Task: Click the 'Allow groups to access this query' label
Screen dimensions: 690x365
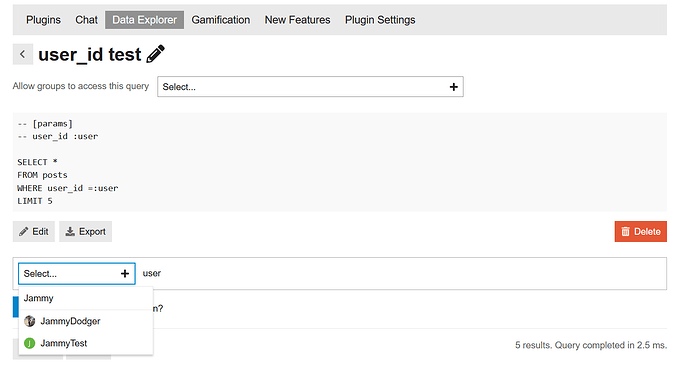Action: (x=81, y=86)
